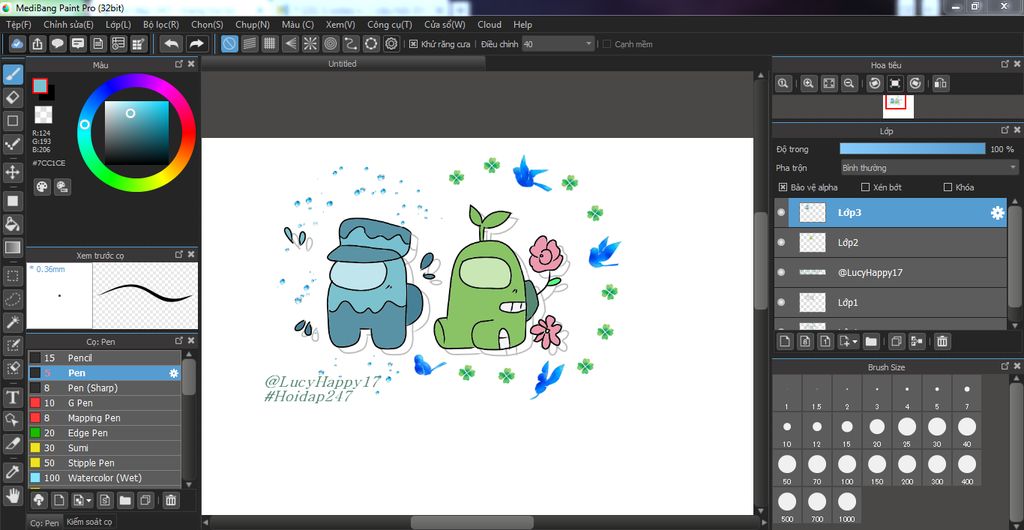Image resolution: width=1024 pixels, height=530 pixels.
Task: Hide layer Lớp2
Action: [x=781, y=243]
